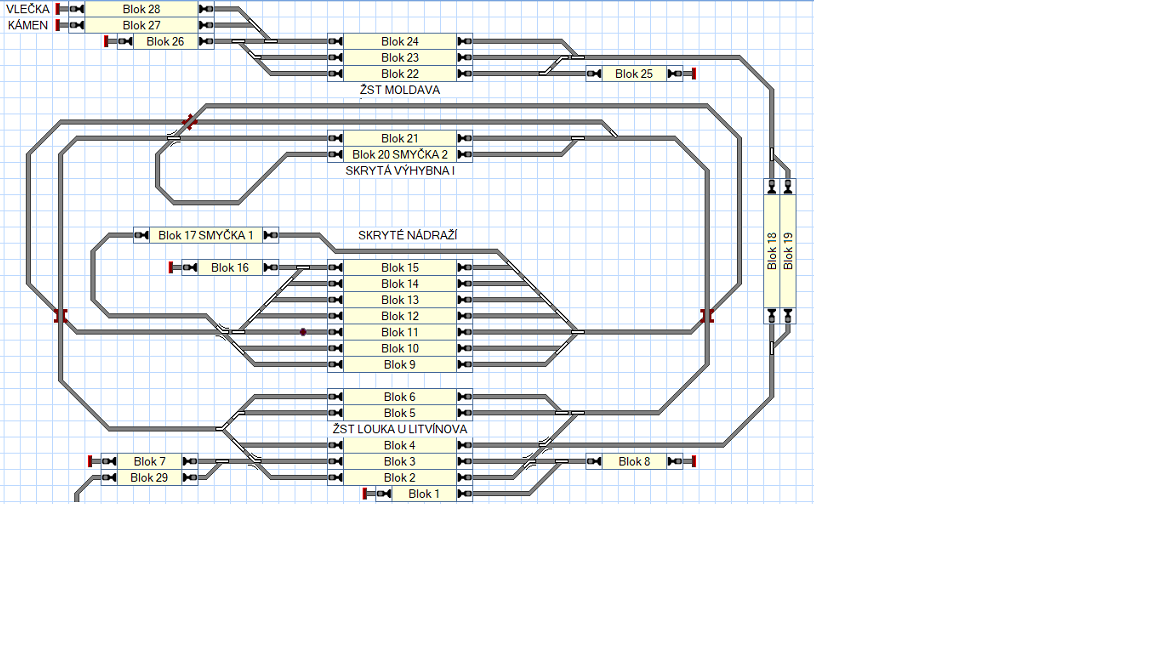Screen dimensions: 1162x653
Task: Click the Blok 5 block
Action: [x=400, y=413]
